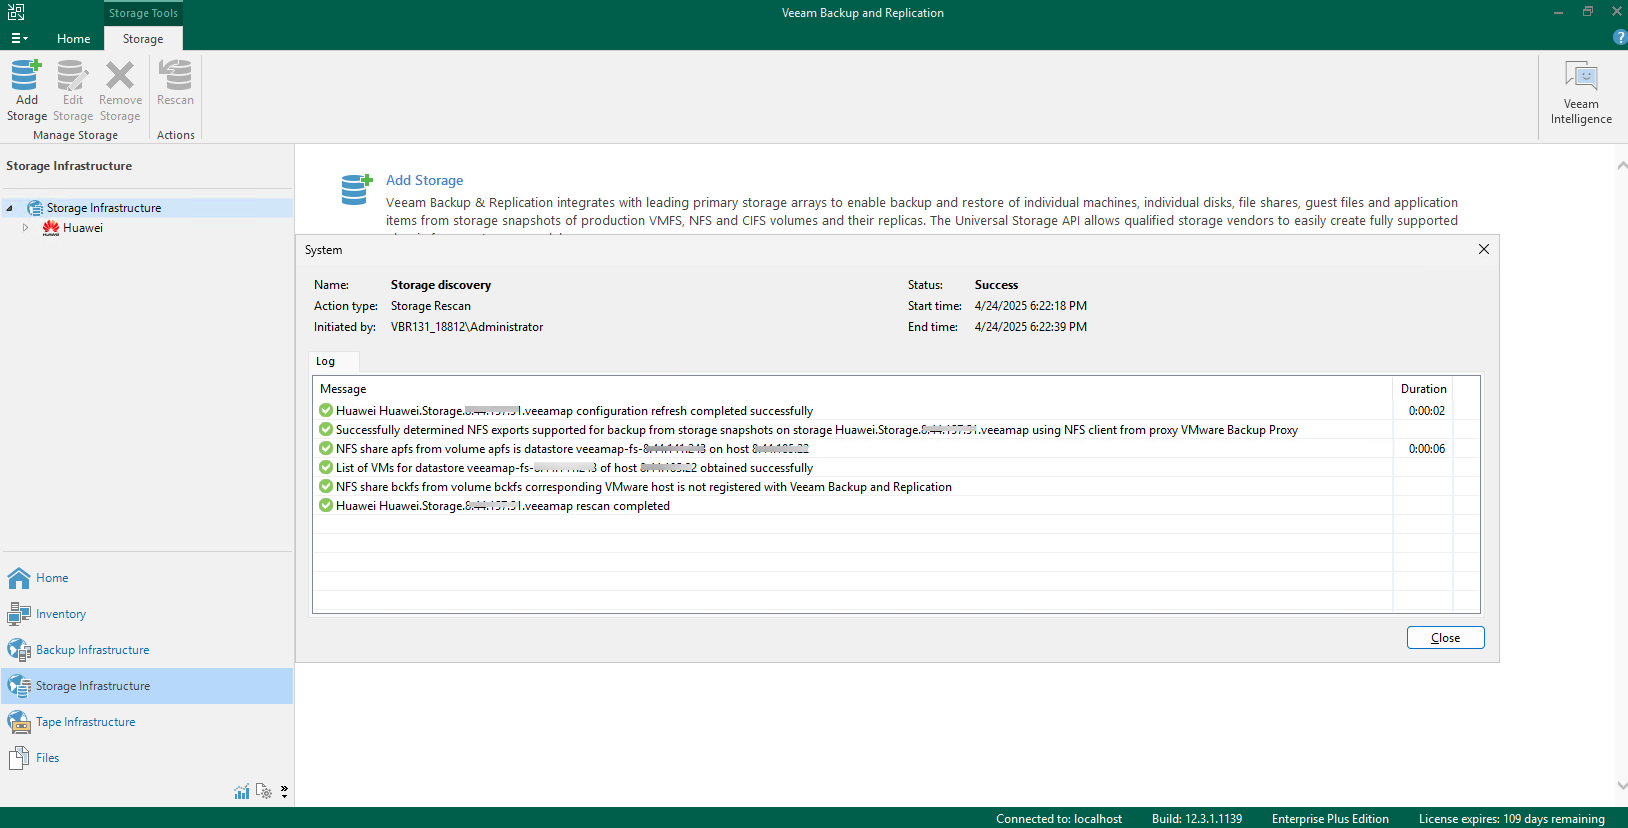Click the Initiated by Administrator value
Viewport: 1628px width, 828px height.
pyautogui.click(x=467, y=327)
